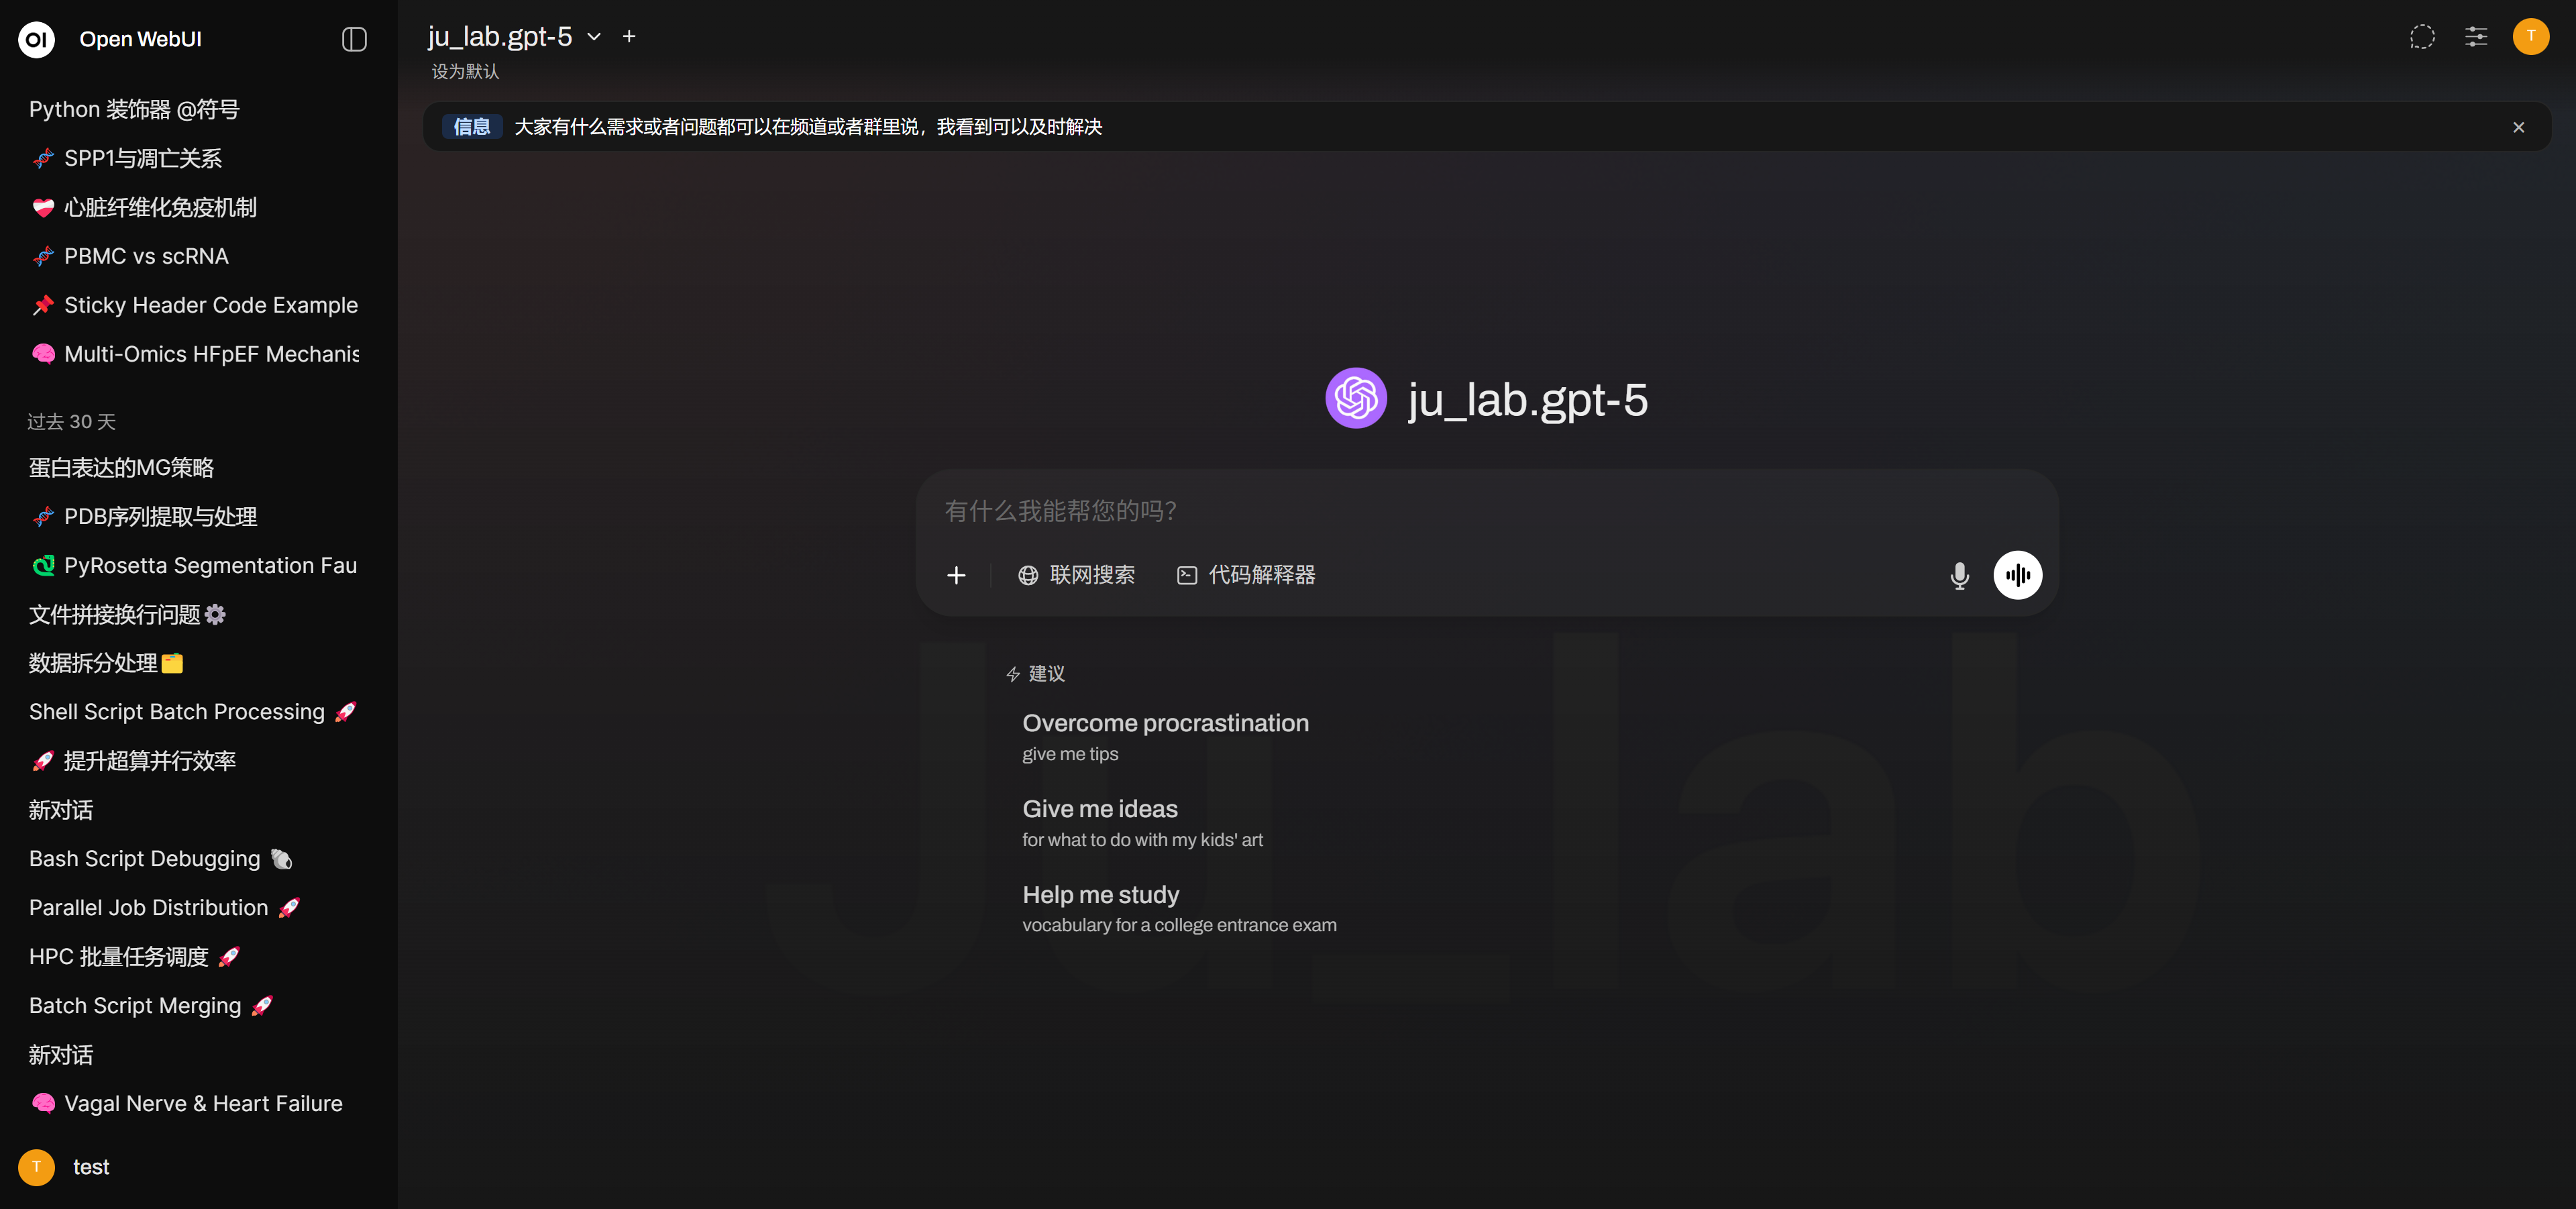Viewport: 2576px width, 1209px height.
Task: Open the ju_lab.gpt-5 model selector dropdown
Action: (514, 36)
